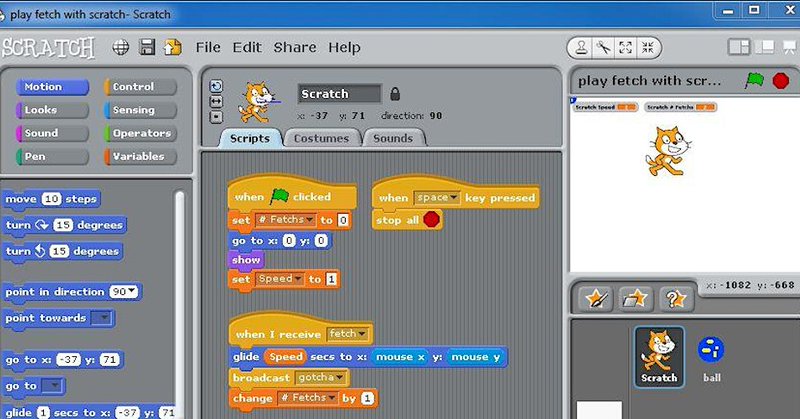Screen dimensions: 800x419
Task: Open the point towards dropdown
Action: (102, 318)
